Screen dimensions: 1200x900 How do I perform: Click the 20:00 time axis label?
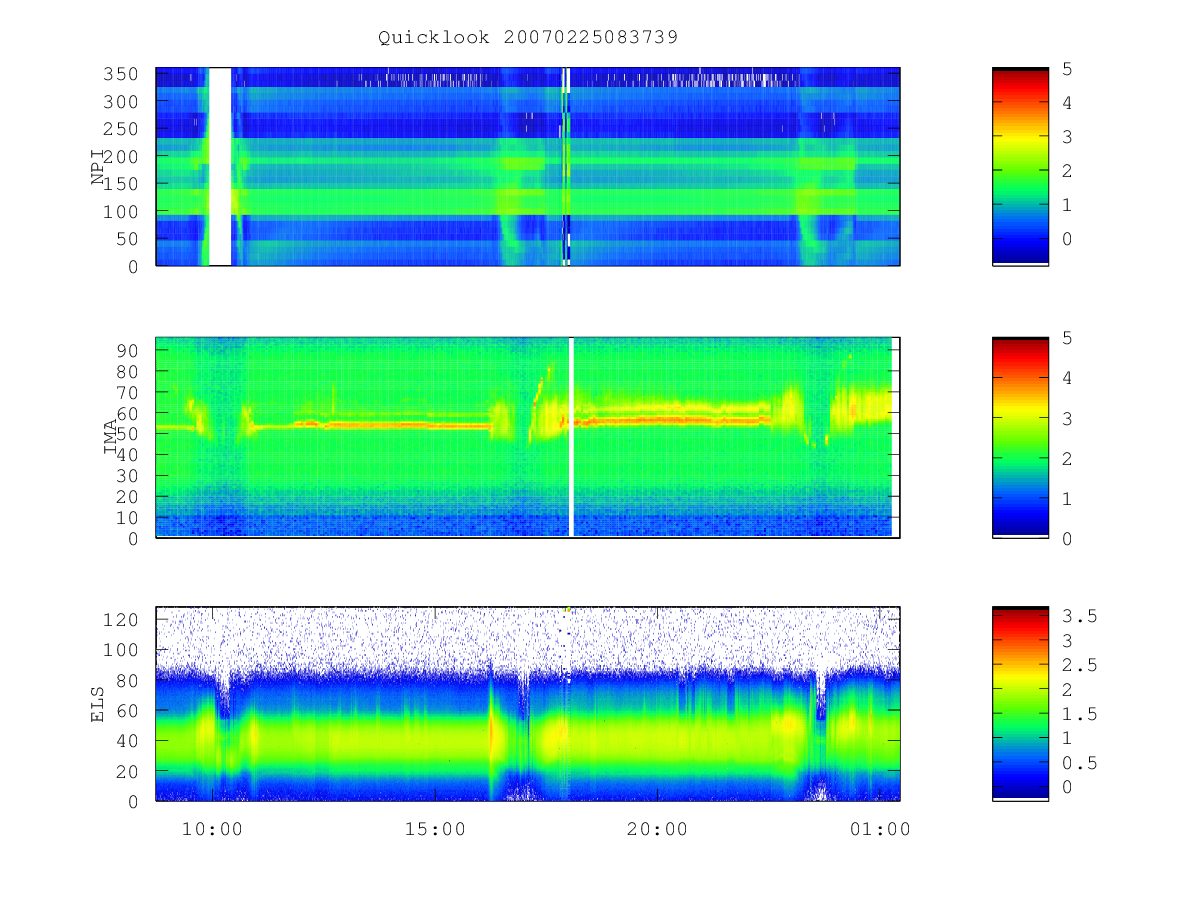pyautogui.click(x=658, y=829)
